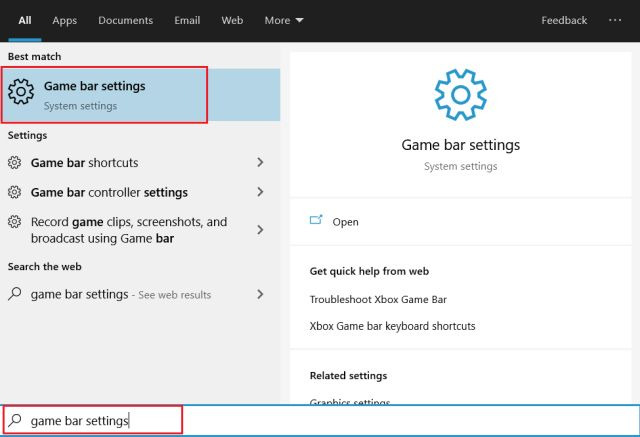
Task: Click the gear icon next to Game bar shortcuts
Action: (x=14, y=162)
